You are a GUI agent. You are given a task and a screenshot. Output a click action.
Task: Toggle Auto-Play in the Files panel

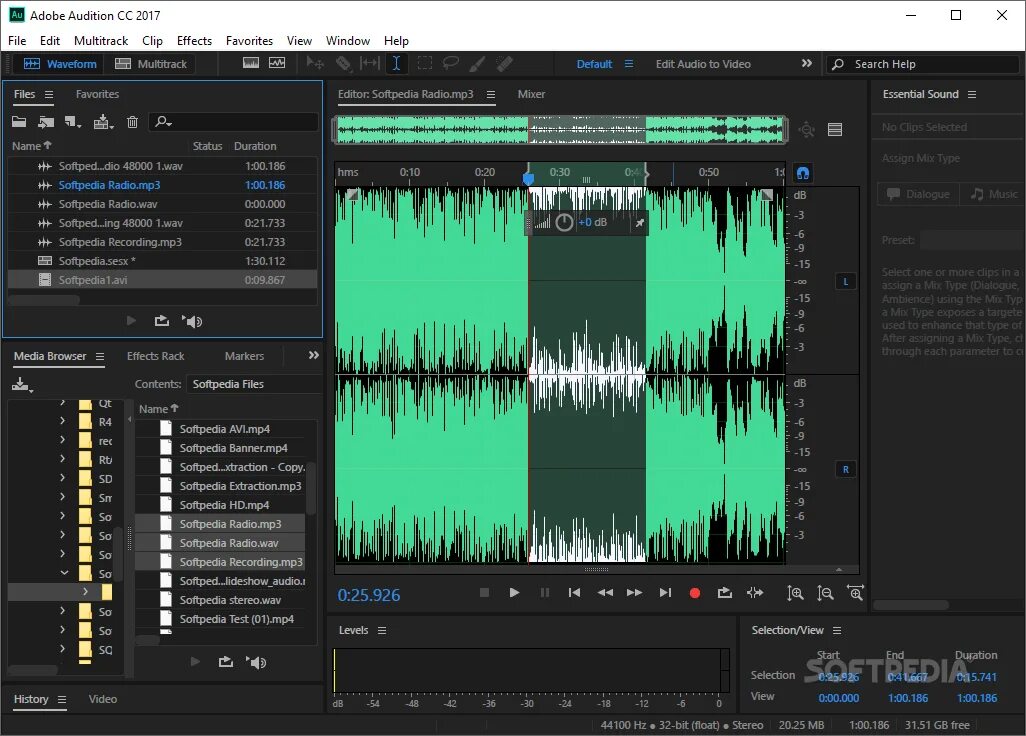[193, 321]
